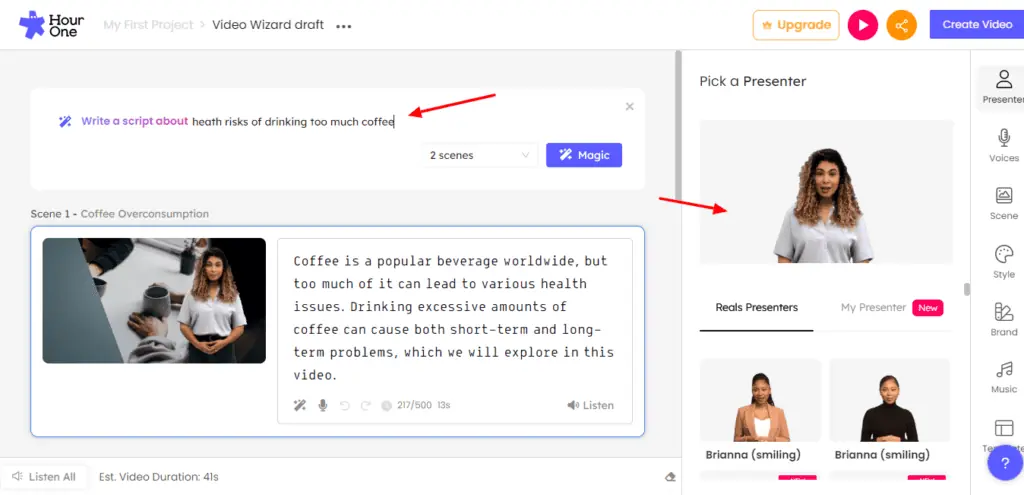
Task: Click the orange share icon
Action: pyautogui.click(x=901, y=25)
